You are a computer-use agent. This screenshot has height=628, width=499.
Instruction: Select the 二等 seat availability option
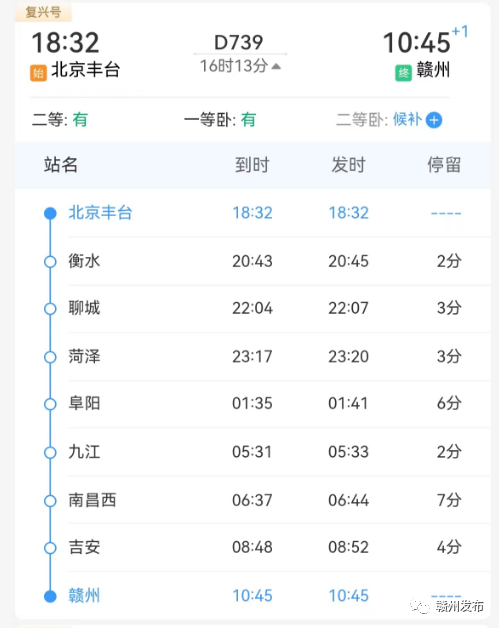point(60,119)
